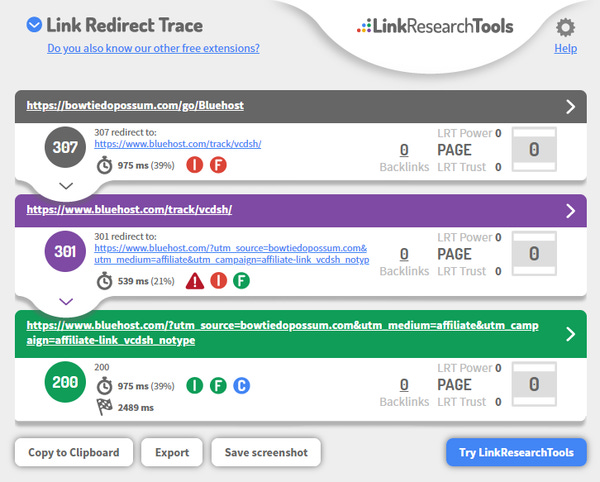This screenshot has width=600, height=482.
Task: Open the bowtiedopossum.com/go/Bluehost header link
Action: pos(135,106)
